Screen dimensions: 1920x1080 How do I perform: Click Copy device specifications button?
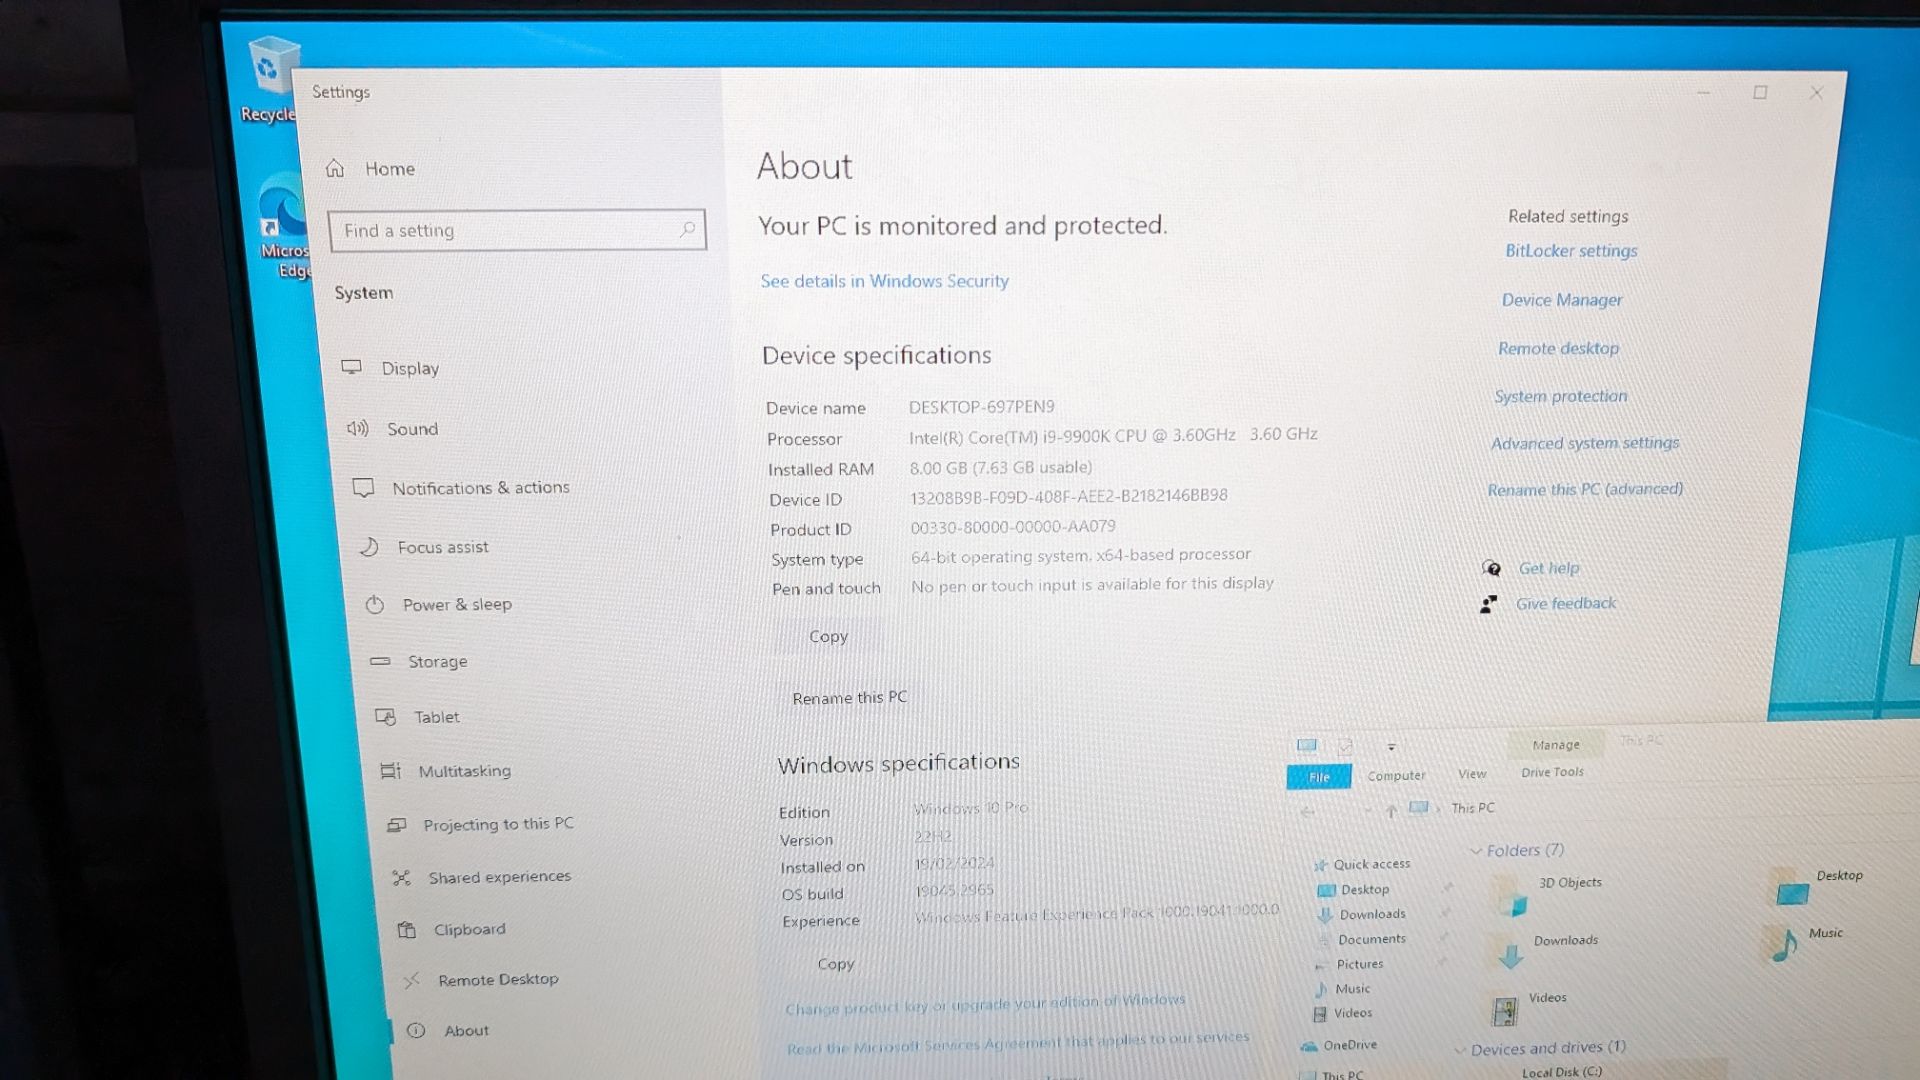[x=827, y=634]
